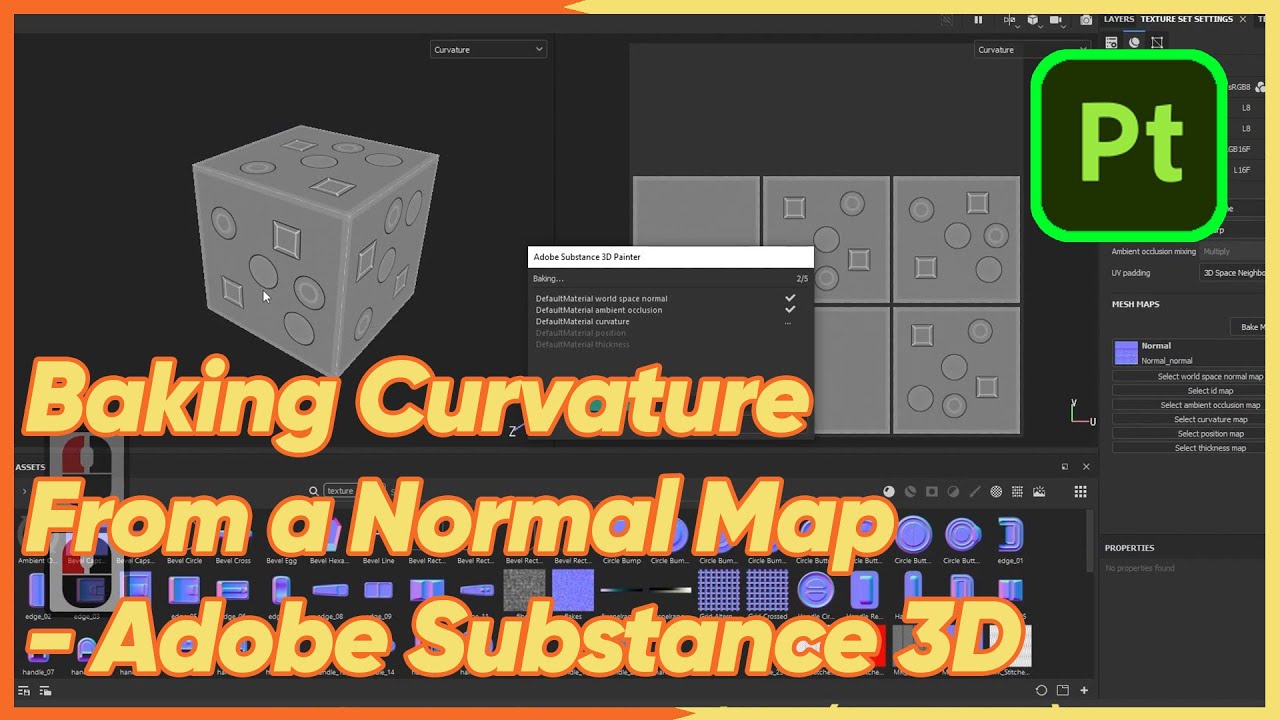This screenshot has width=1280, height=720.
Task: Expand the Assets sidebar chevron
Action: (24, 491)
